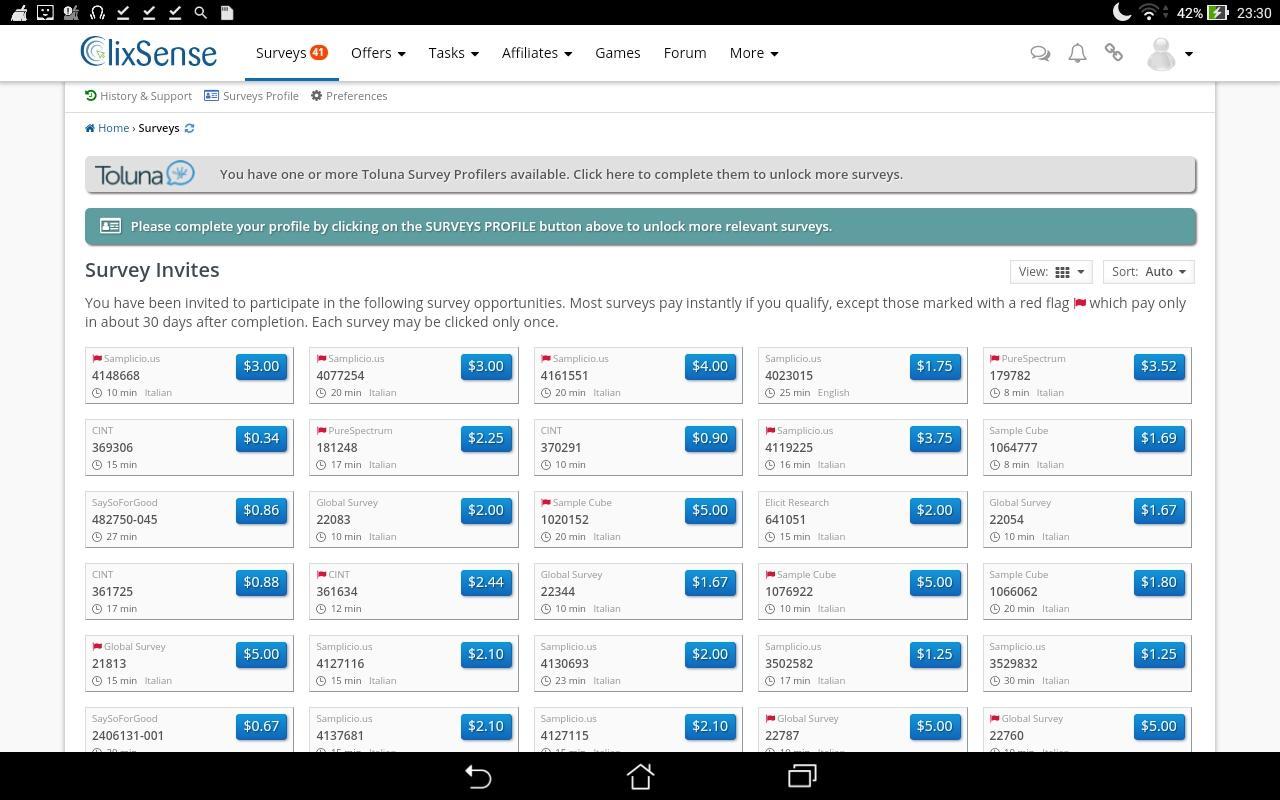Viewport: 1280px width, 800px height.
Task: Start survey 4077254 $3.00 button
Action: 486,366
